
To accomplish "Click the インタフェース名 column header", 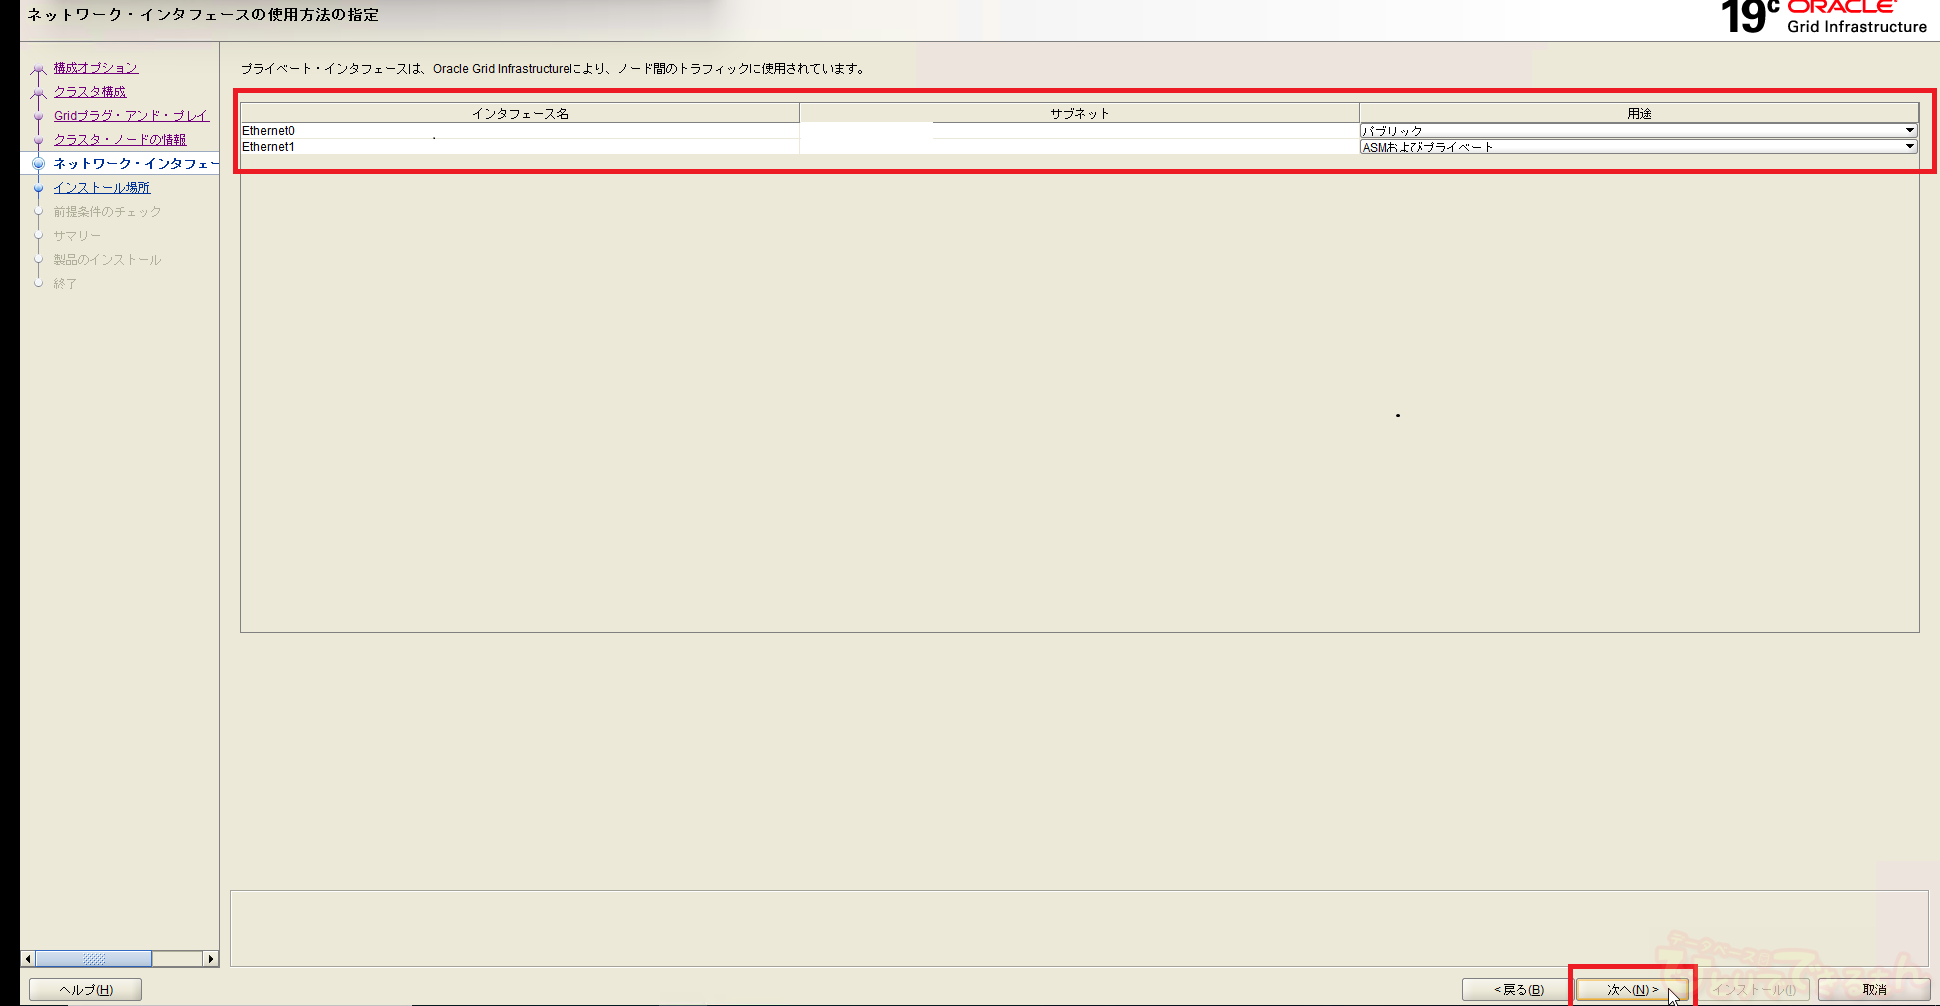I will 520,113.
